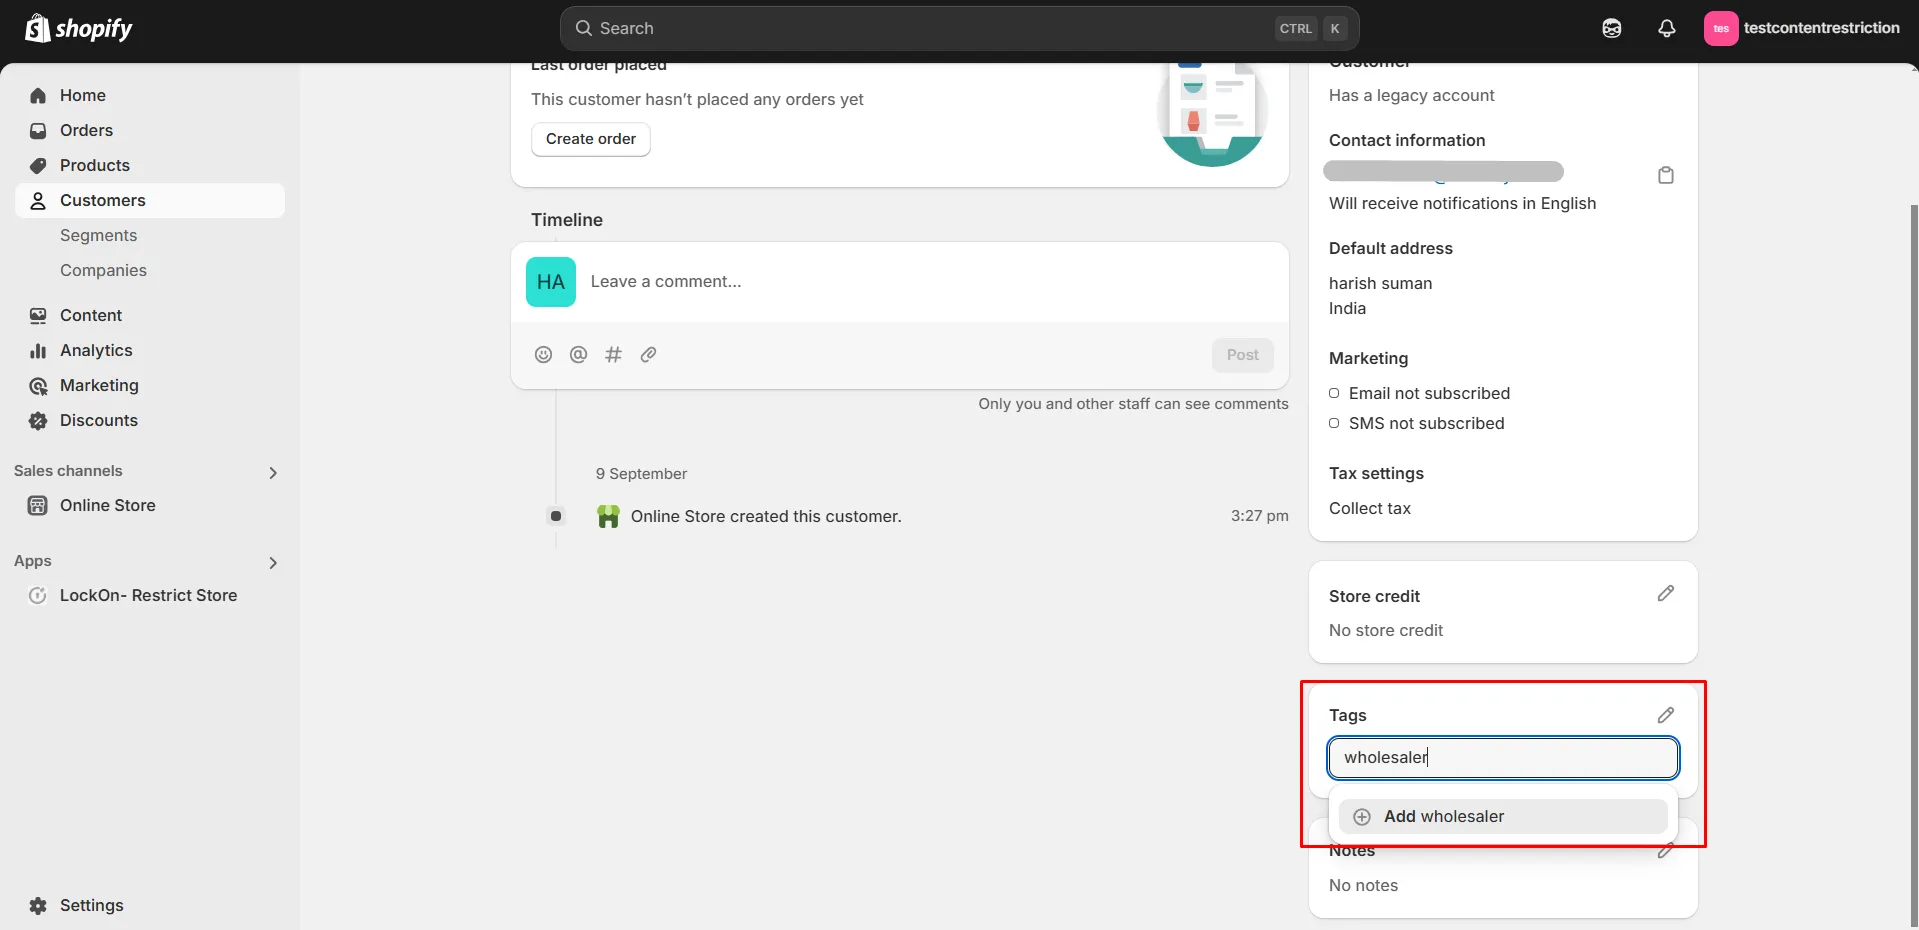Edit Tags with the pencil icon

[x=1665, y=715]
